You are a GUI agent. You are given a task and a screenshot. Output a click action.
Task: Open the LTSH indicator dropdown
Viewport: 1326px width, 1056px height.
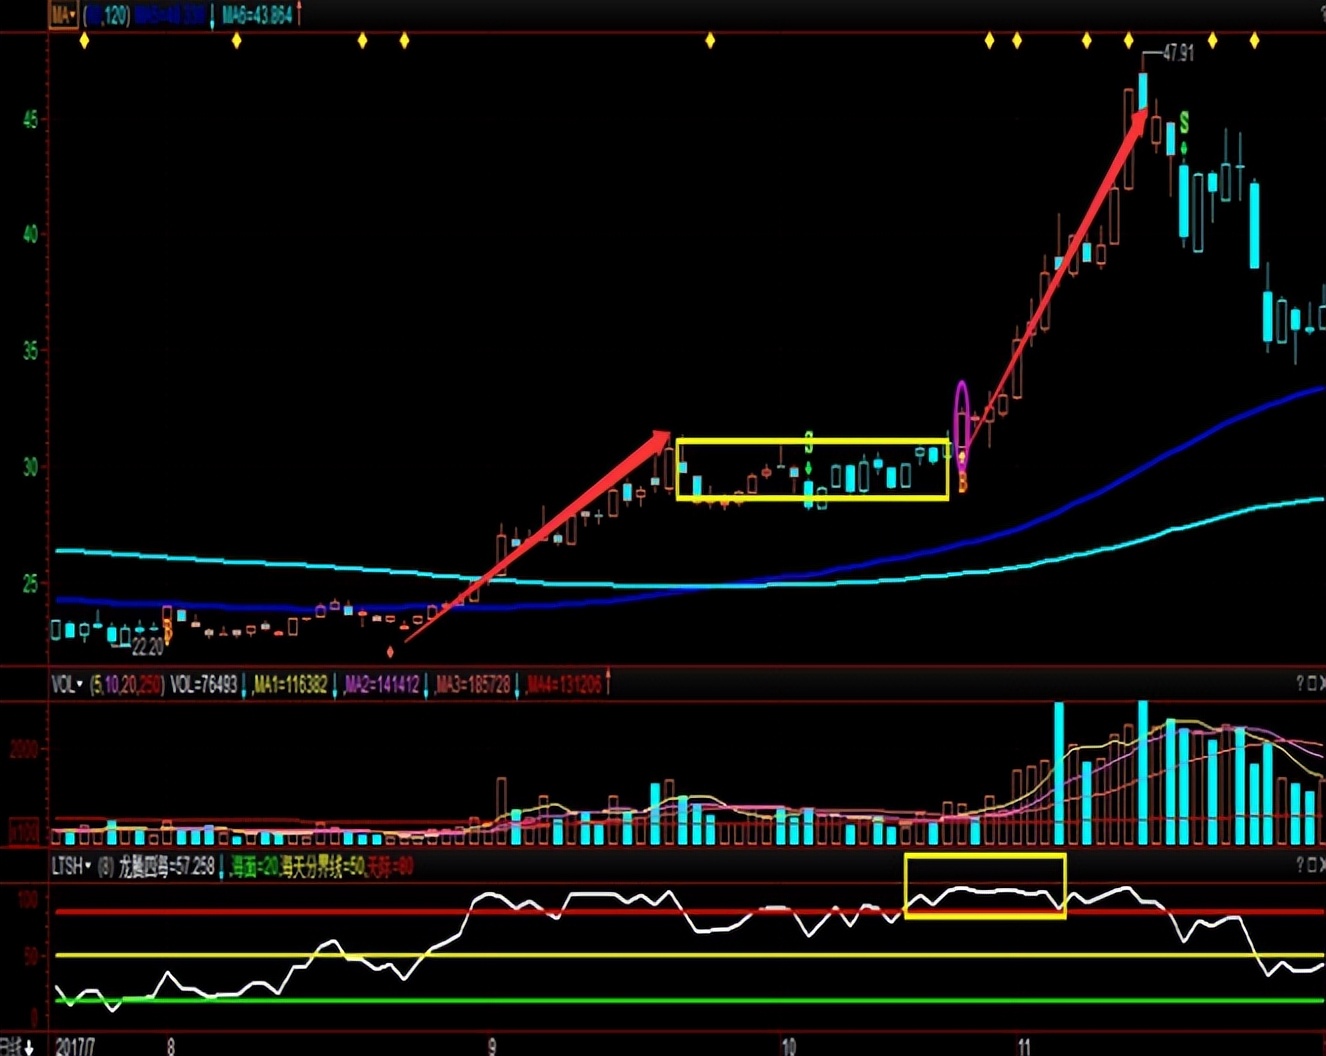pyautogui.click(x=71, y=866)
